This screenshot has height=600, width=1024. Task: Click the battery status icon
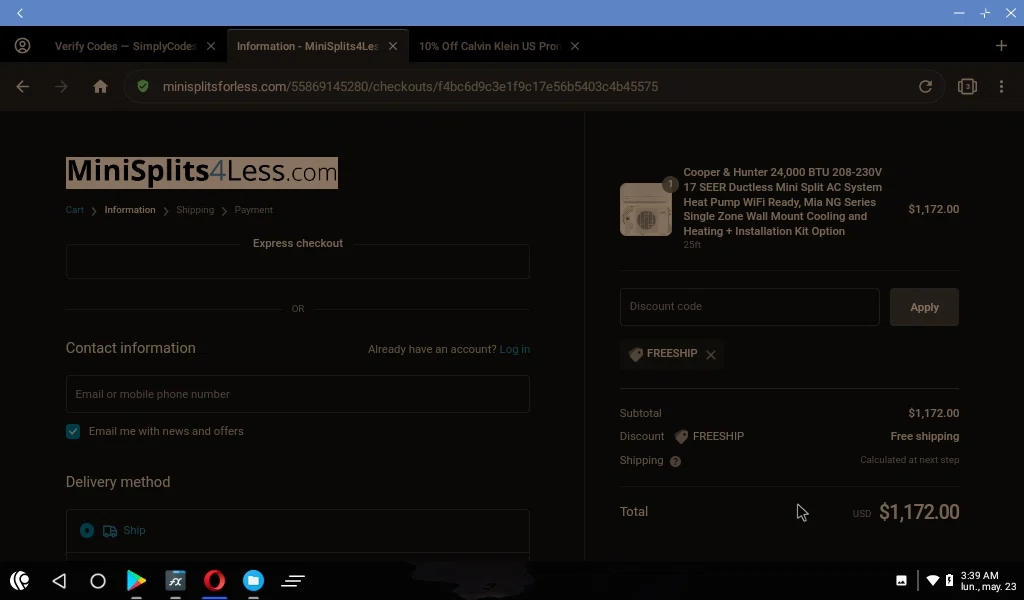(x=949, y=580)
